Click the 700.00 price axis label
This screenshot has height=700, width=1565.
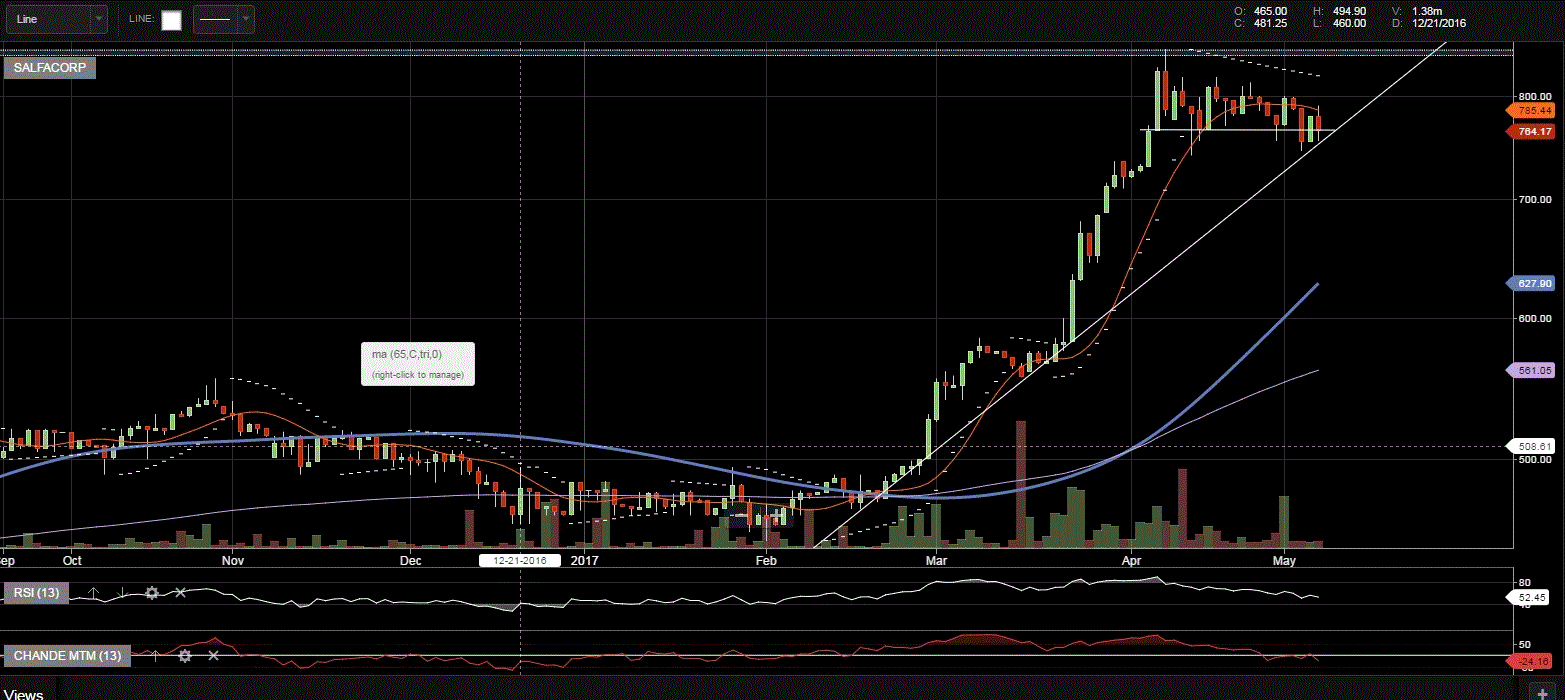click(1537, 201)
